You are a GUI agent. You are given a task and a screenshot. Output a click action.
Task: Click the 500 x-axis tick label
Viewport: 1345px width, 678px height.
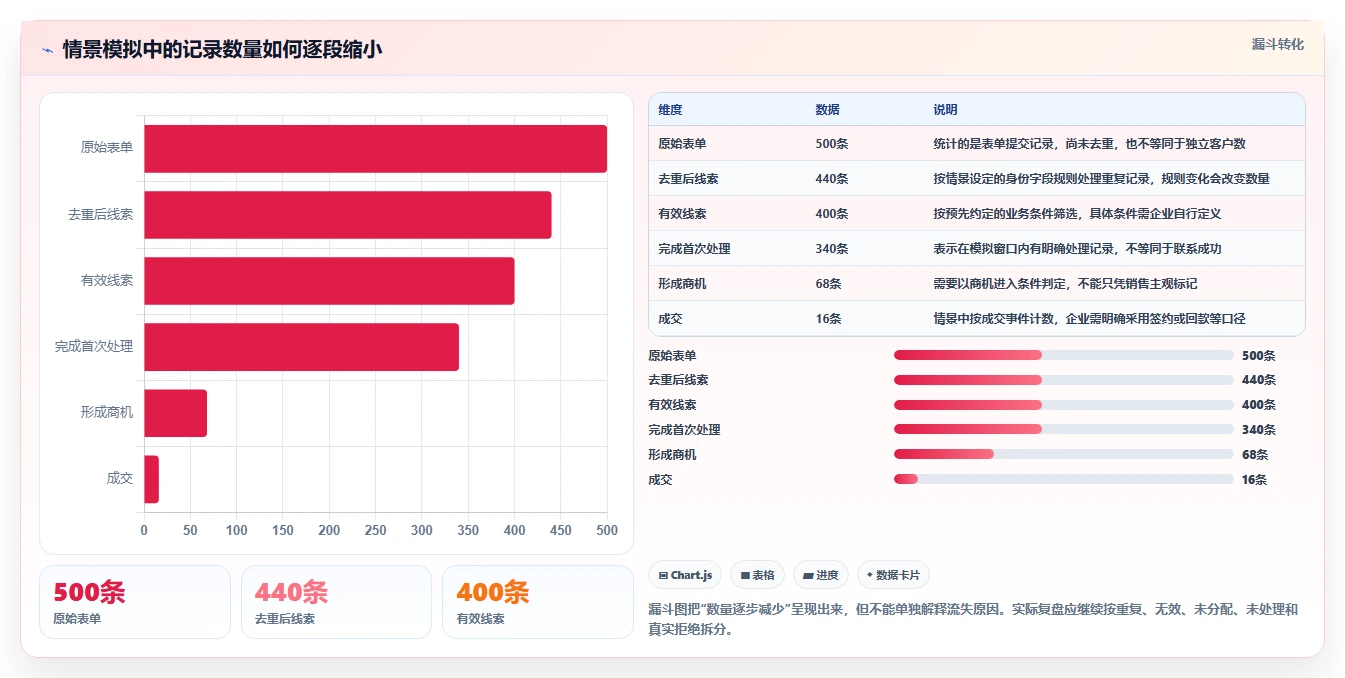[x=607, y=530]
